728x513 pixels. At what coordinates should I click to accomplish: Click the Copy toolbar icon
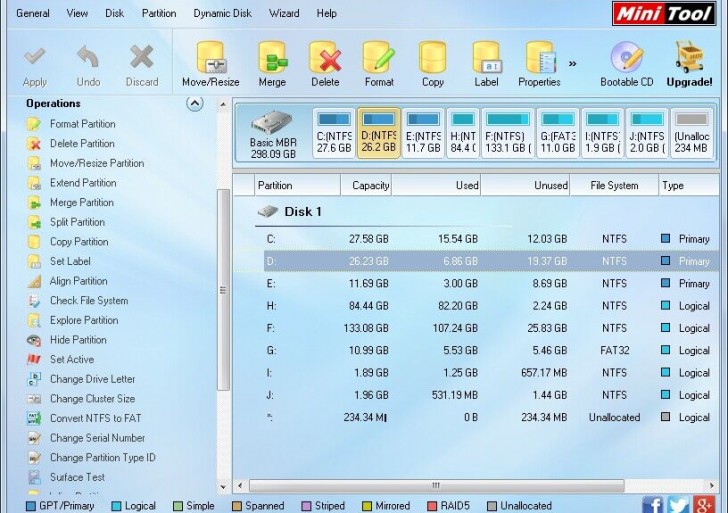point(433,58)
